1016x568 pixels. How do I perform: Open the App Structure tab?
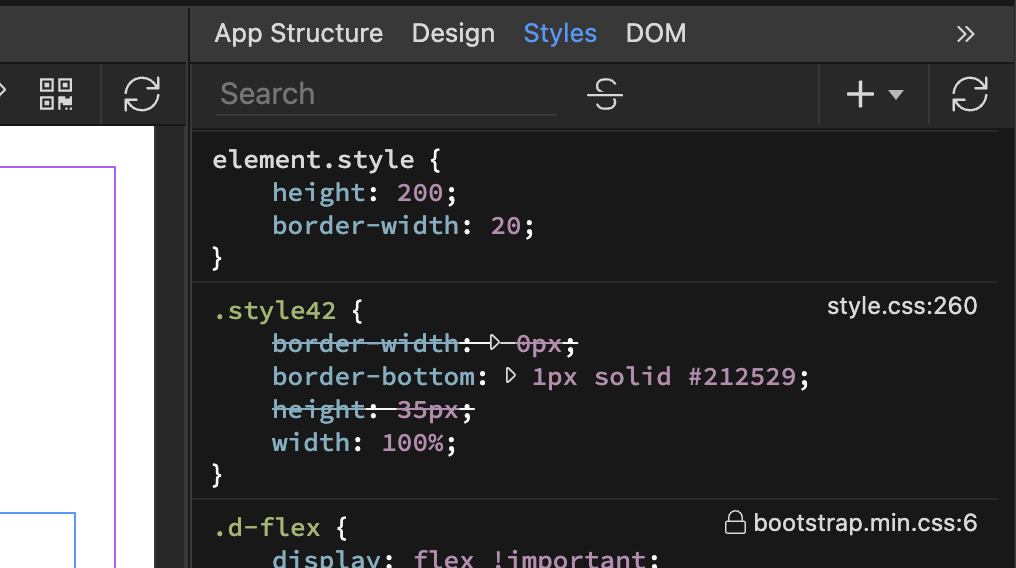click(x=299, y=34)
